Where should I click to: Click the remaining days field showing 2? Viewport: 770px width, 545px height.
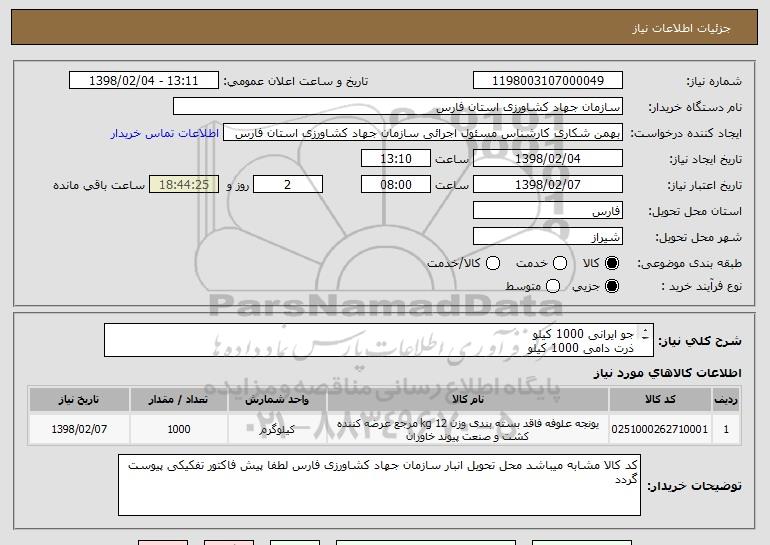point(288,185)
